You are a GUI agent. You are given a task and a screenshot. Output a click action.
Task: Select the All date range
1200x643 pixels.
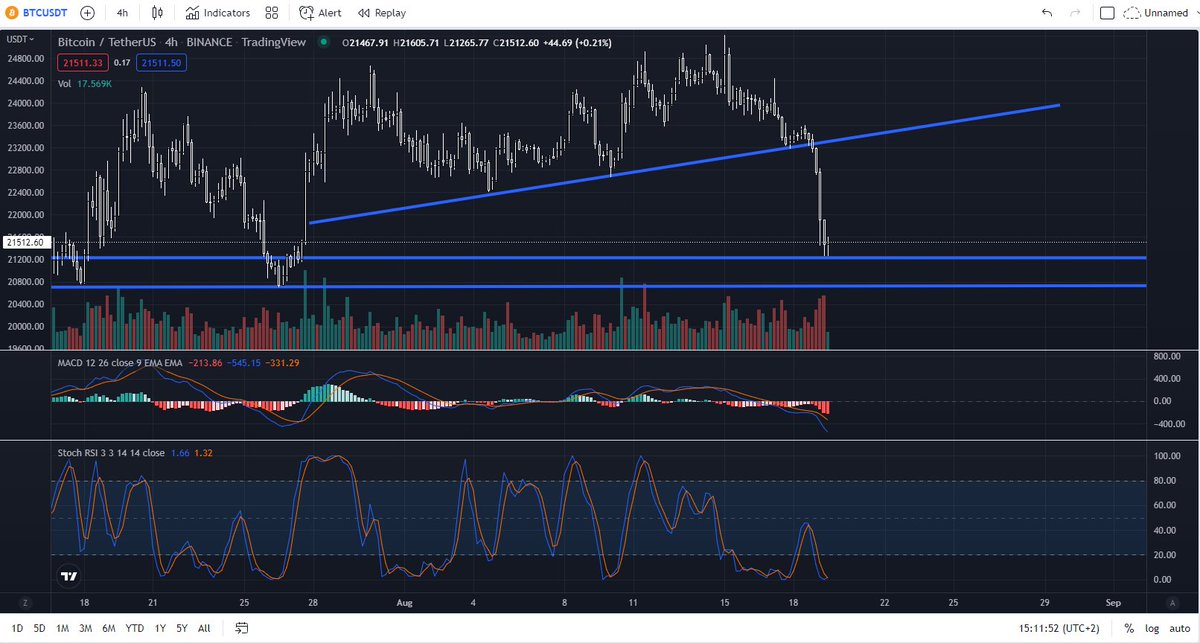pyautogui.click(x=204, y=628)
